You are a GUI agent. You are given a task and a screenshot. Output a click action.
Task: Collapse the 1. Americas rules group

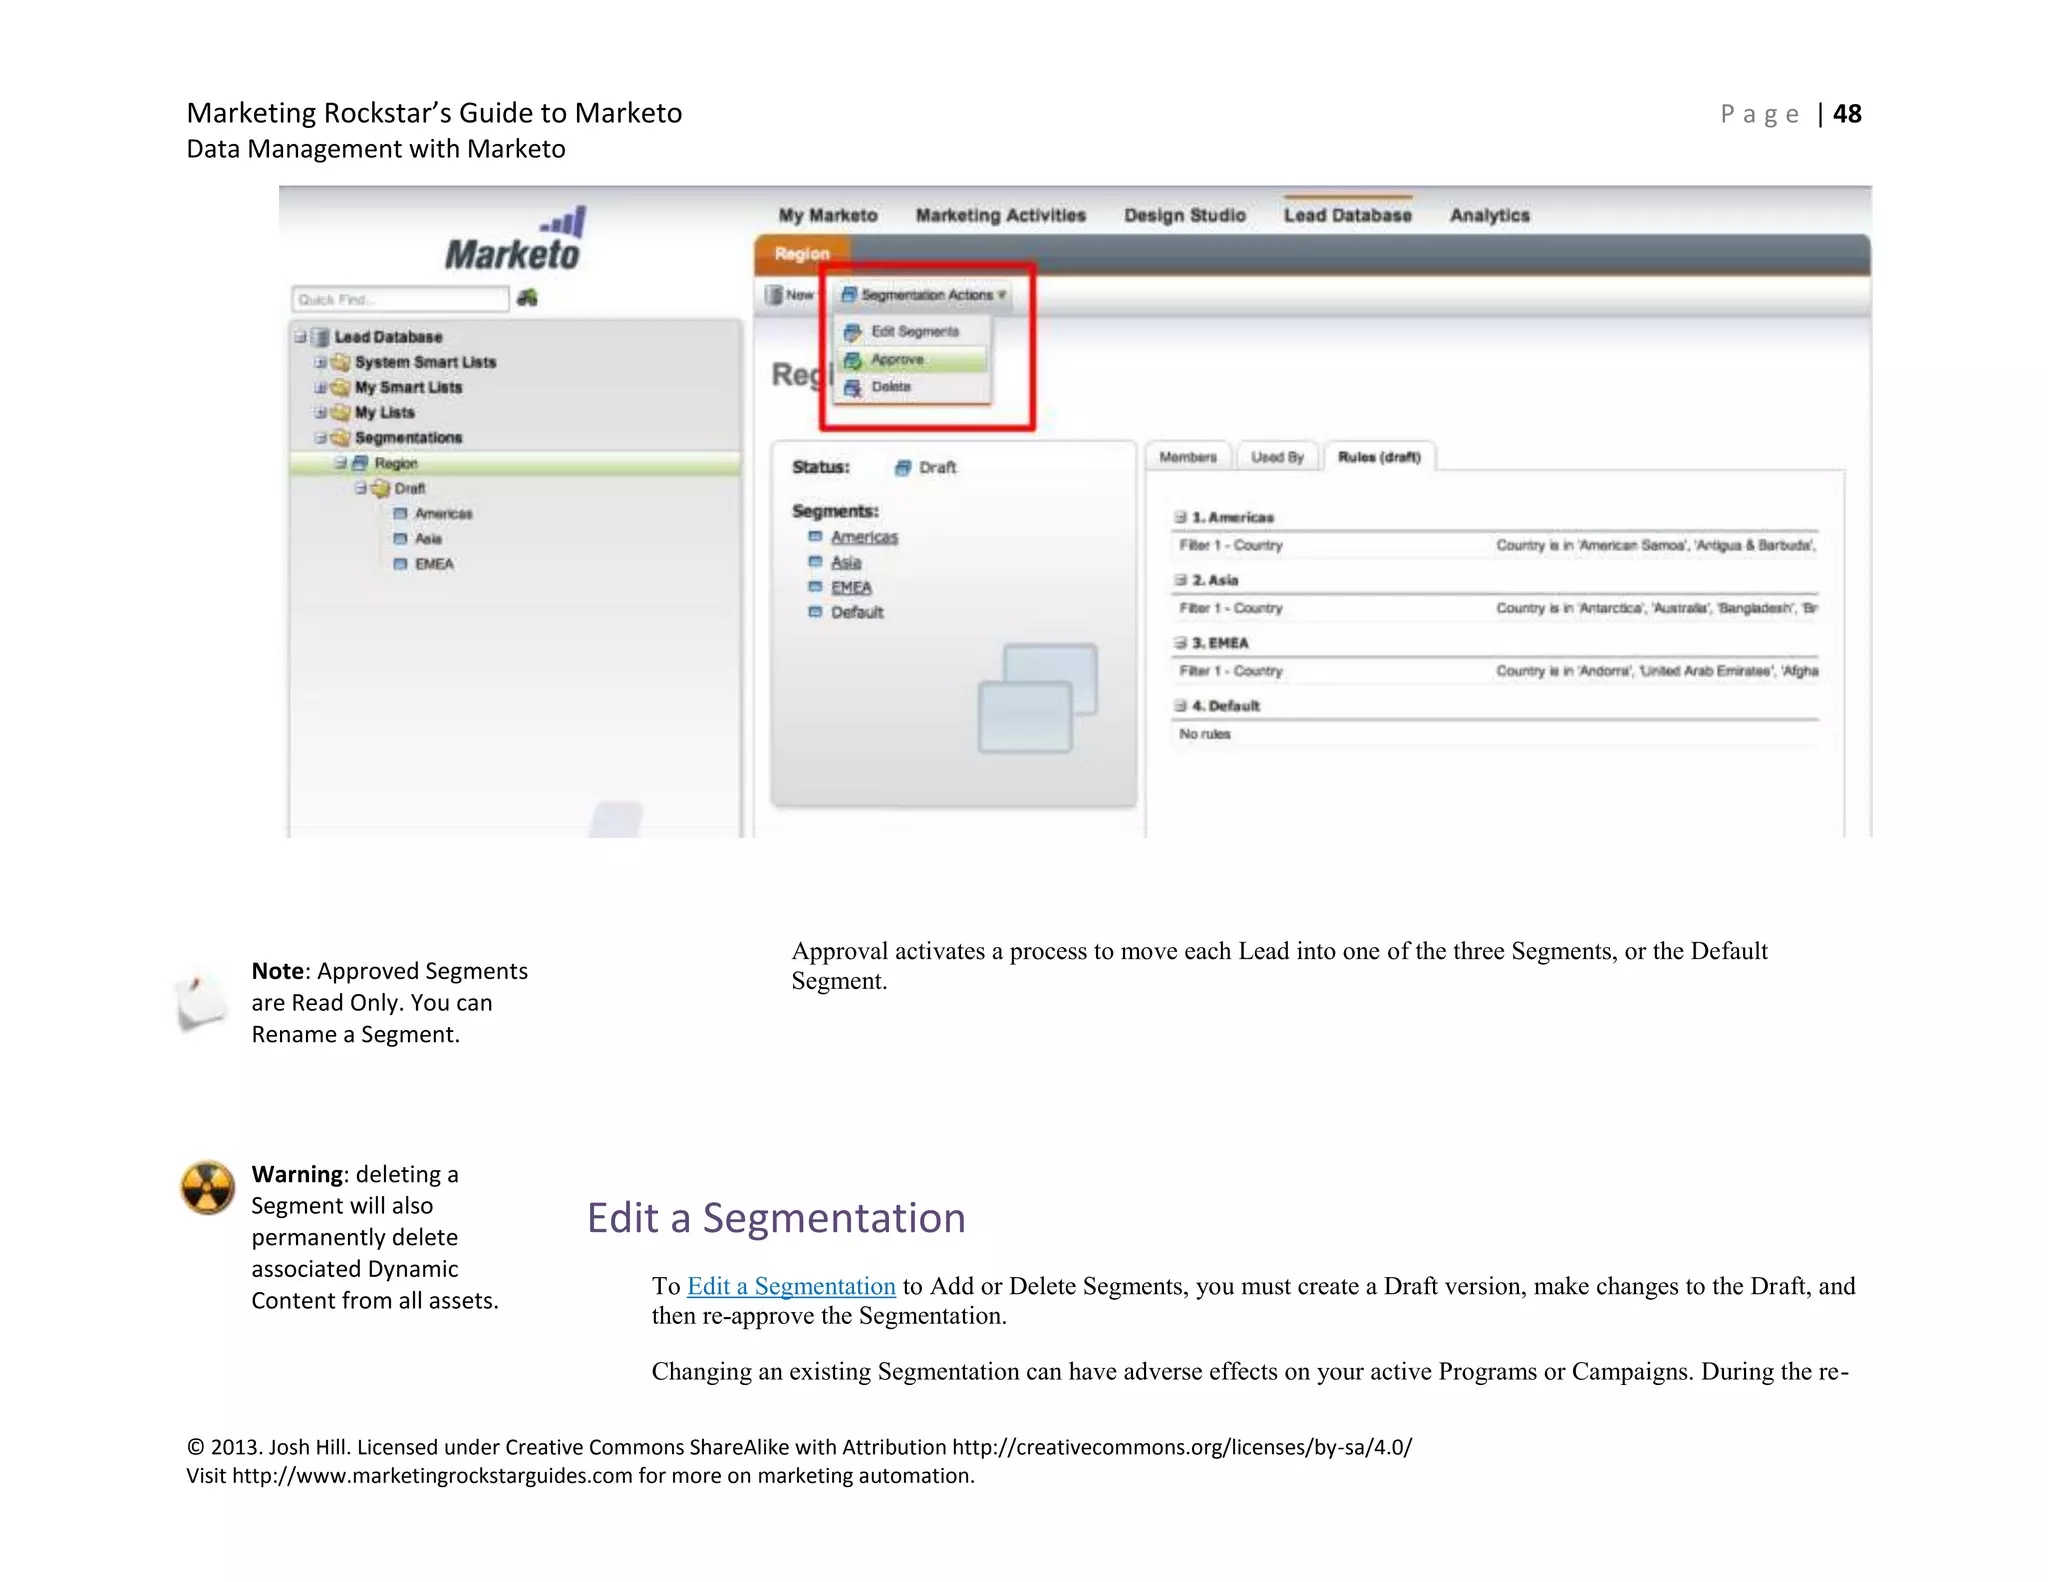click(x=1180, y=517)
